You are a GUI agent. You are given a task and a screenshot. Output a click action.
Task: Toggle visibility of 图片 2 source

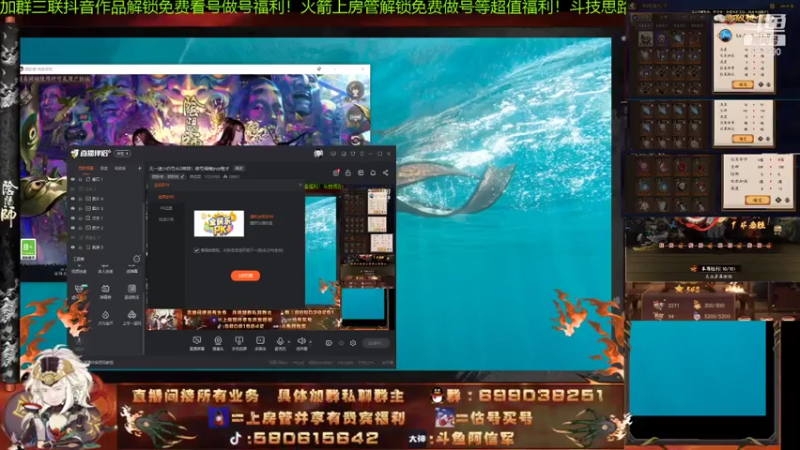pos(73,228)
